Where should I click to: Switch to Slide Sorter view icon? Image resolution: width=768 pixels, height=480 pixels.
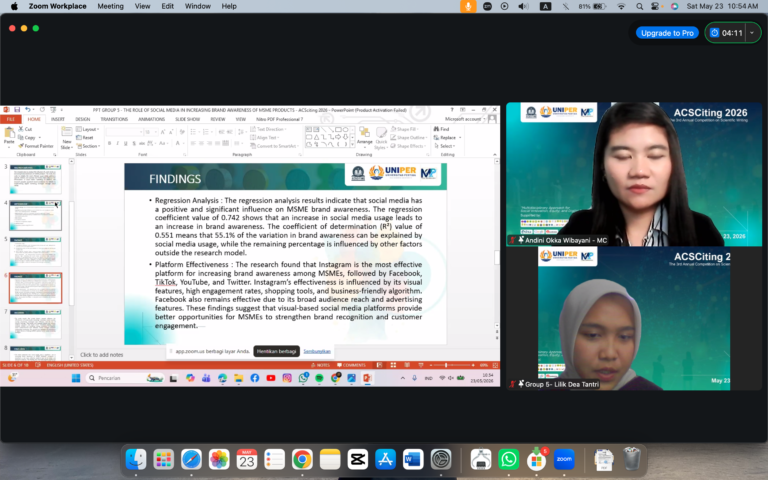coord(393,365)
